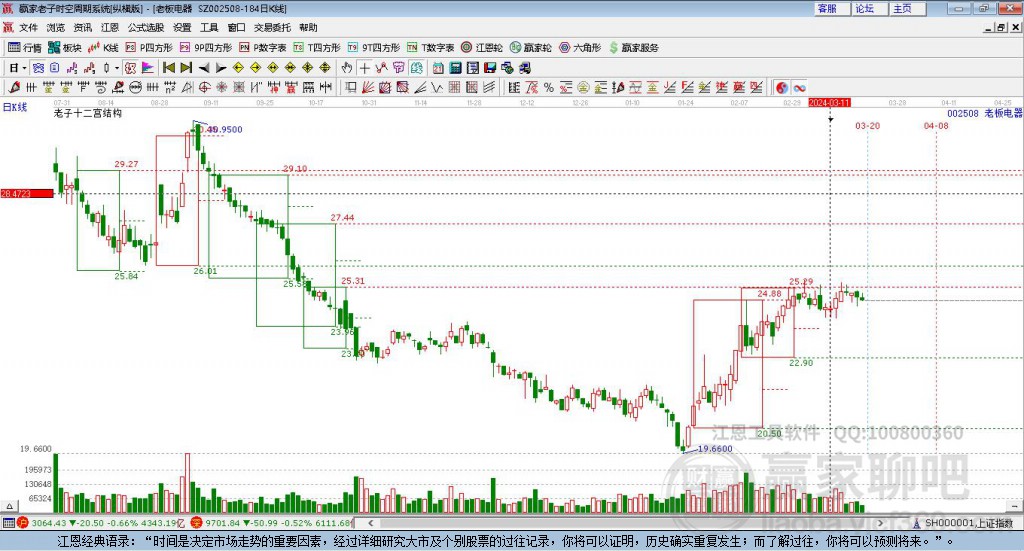Select the parallel lines tool

click(489, 87)
